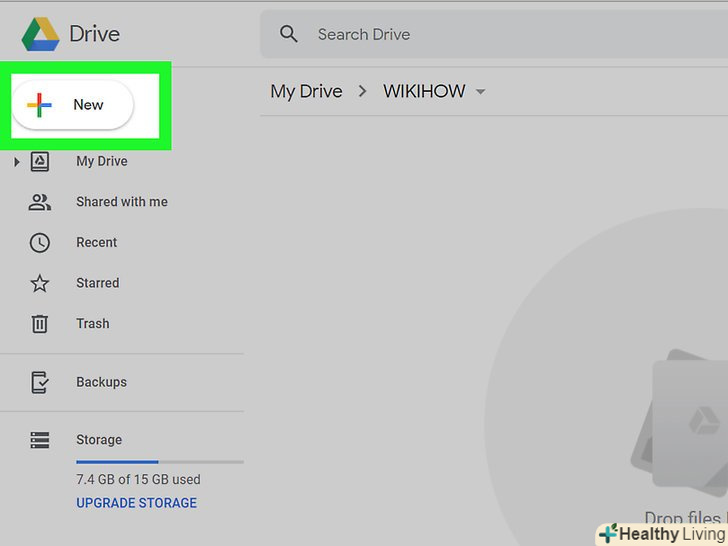This screenshot has width=728, height=546.
Task: Click the Google Drive logo icon
Action: (x=40, y=34)
